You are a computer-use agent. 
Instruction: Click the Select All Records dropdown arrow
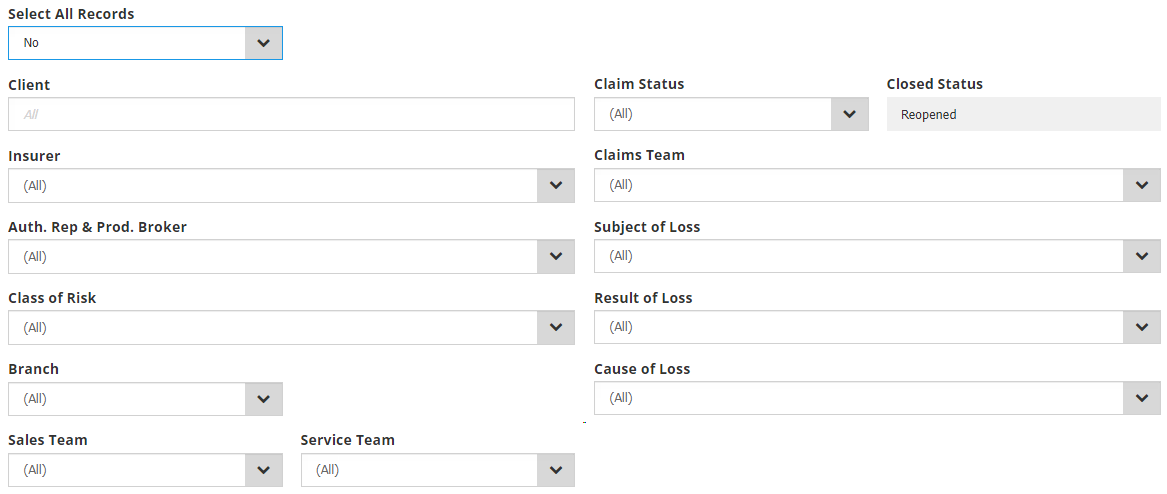tap(263, 43)
